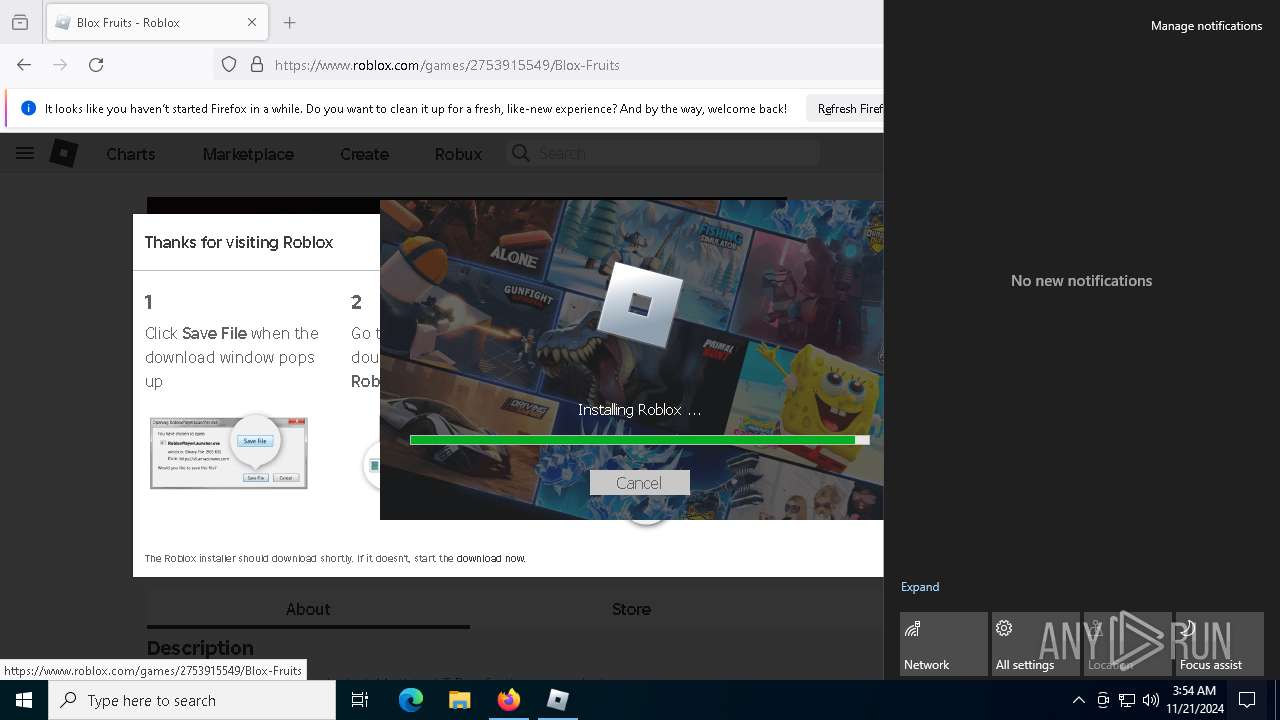Open the Marketplace menu item
Image resolution: width=1280 pixels, height=720 pixels.
tap(248, 154)
